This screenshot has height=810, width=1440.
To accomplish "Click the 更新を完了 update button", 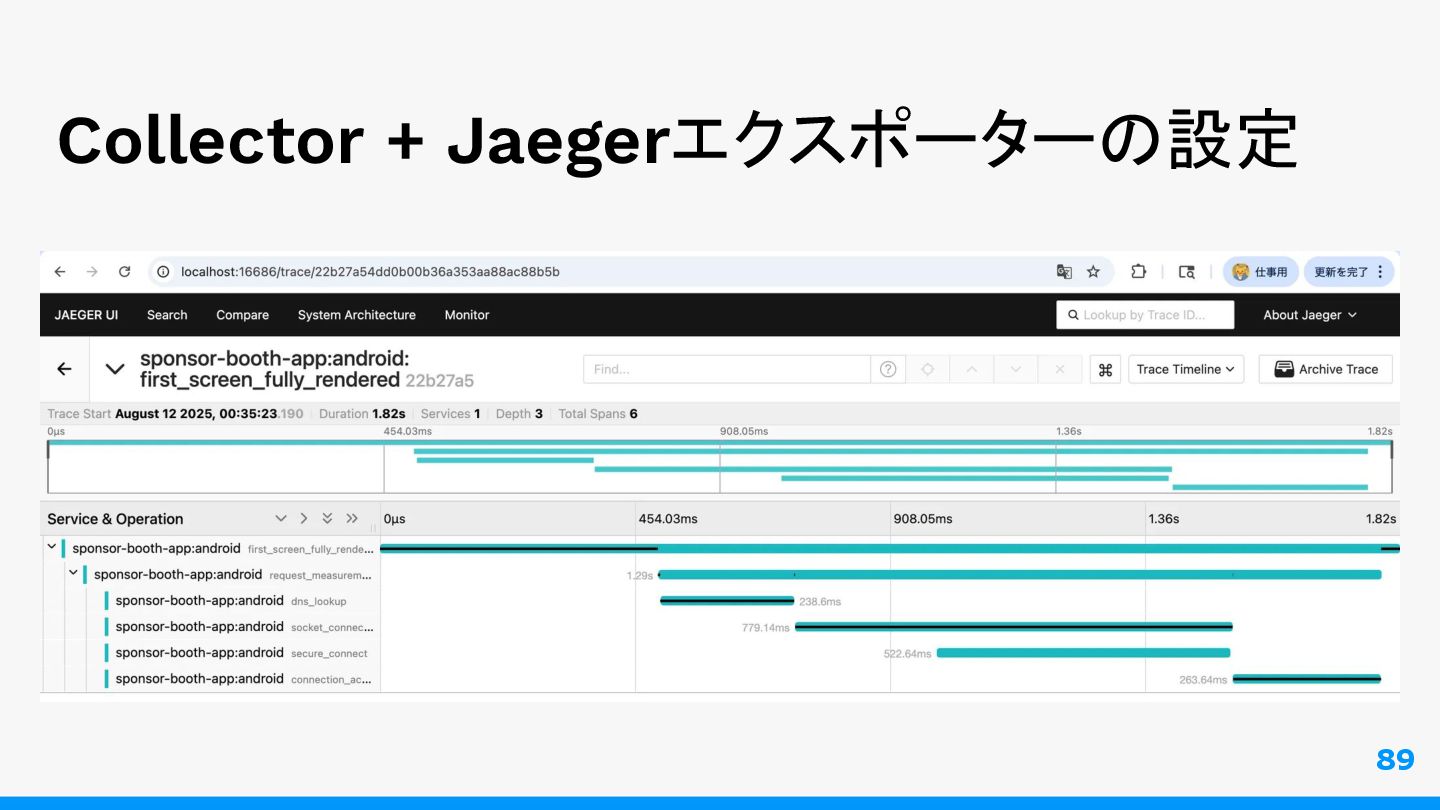I will point(1349,272).
